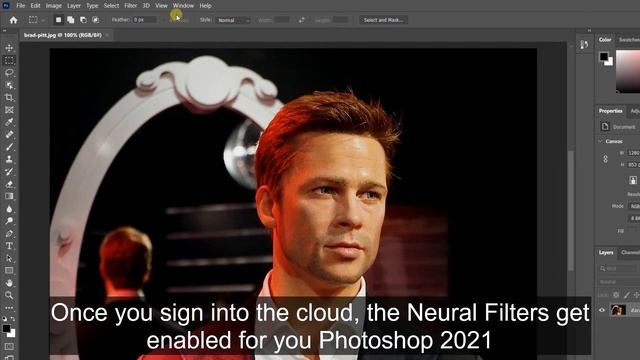Toggle Quick Mask mode icon
This screenshot has height=360, width=640.
9,347
